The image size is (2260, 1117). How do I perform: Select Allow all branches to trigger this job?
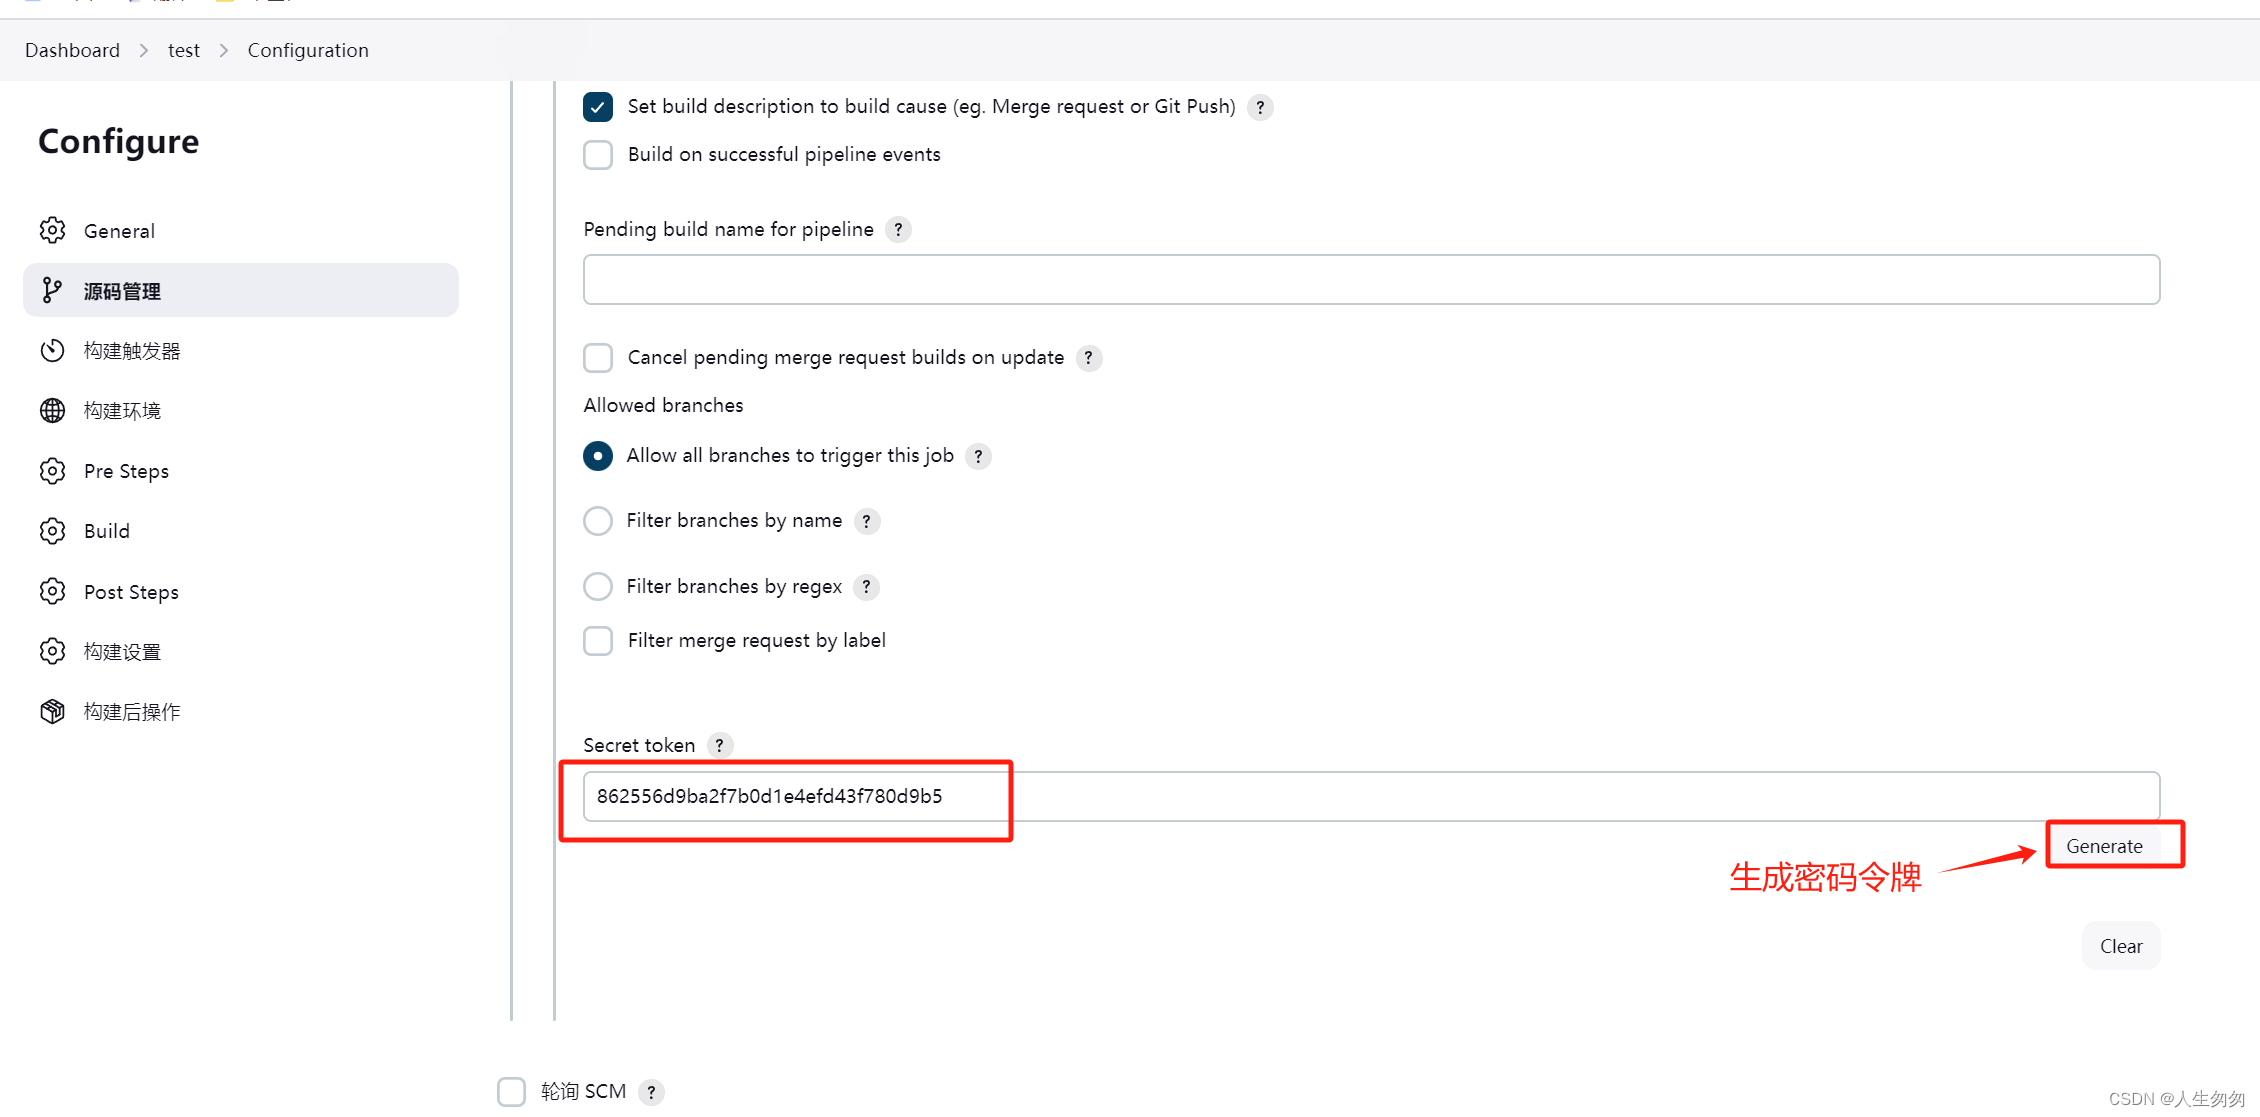pos(598,455)
